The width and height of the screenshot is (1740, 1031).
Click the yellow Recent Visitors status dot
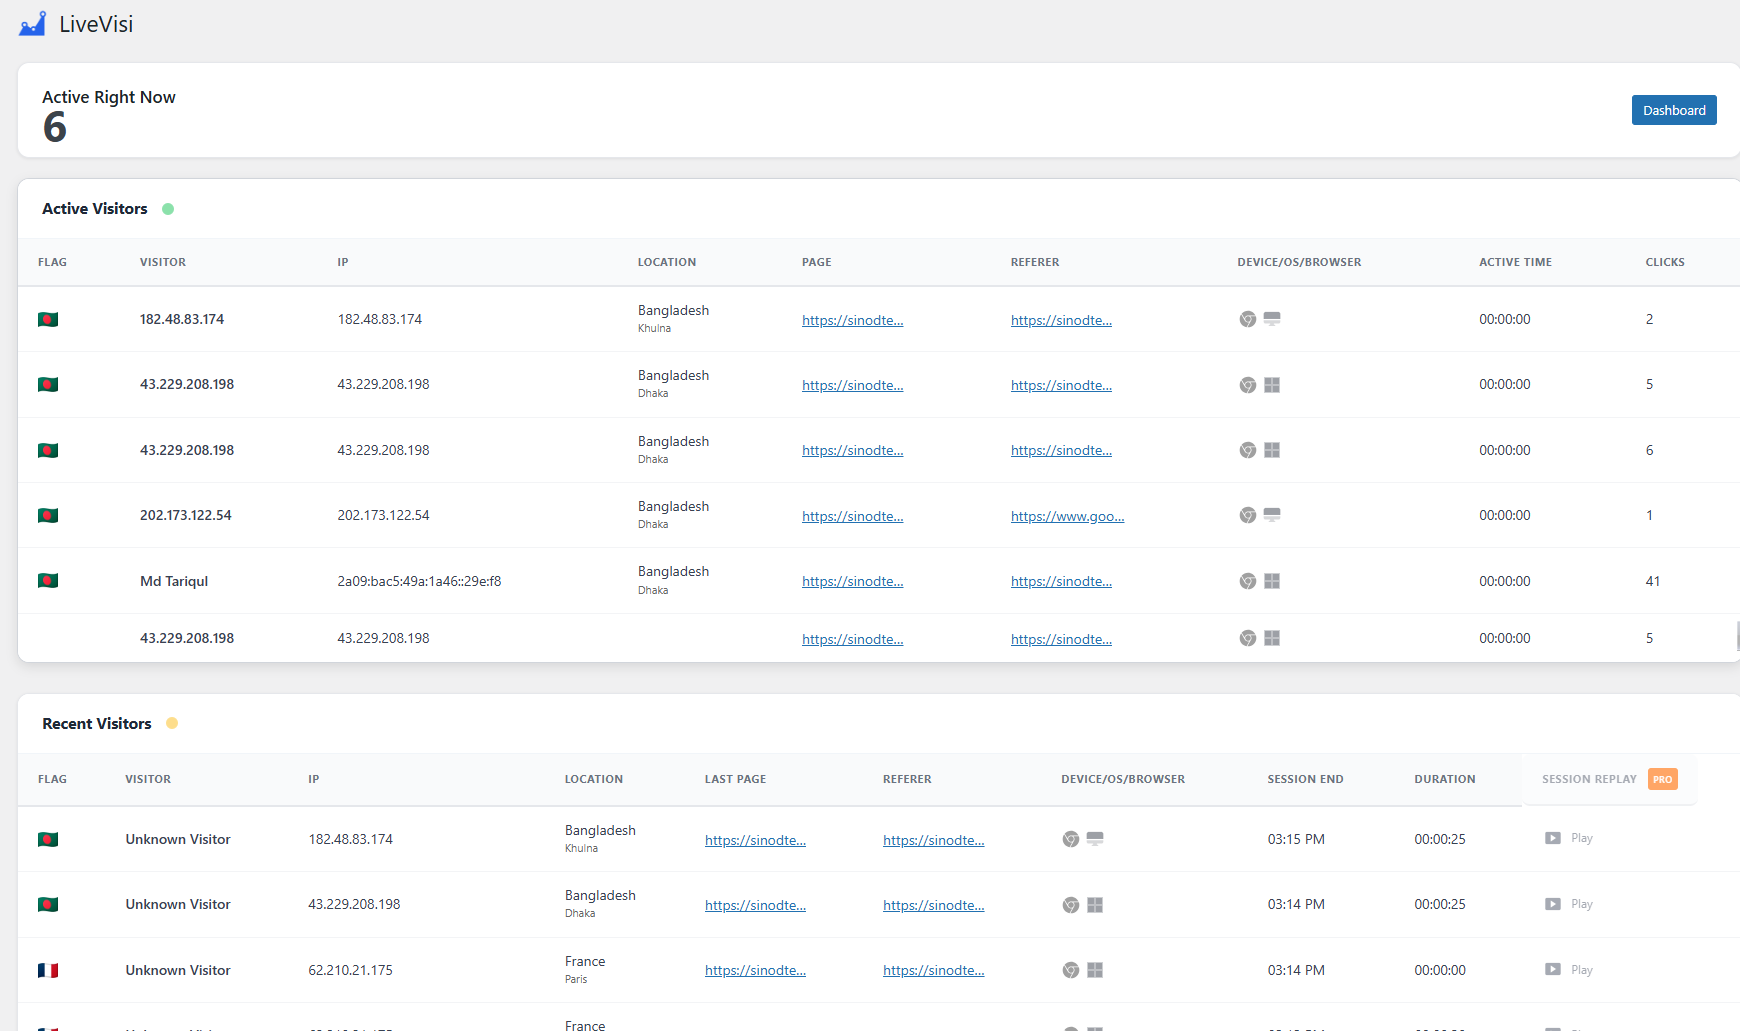coord(172,723)
